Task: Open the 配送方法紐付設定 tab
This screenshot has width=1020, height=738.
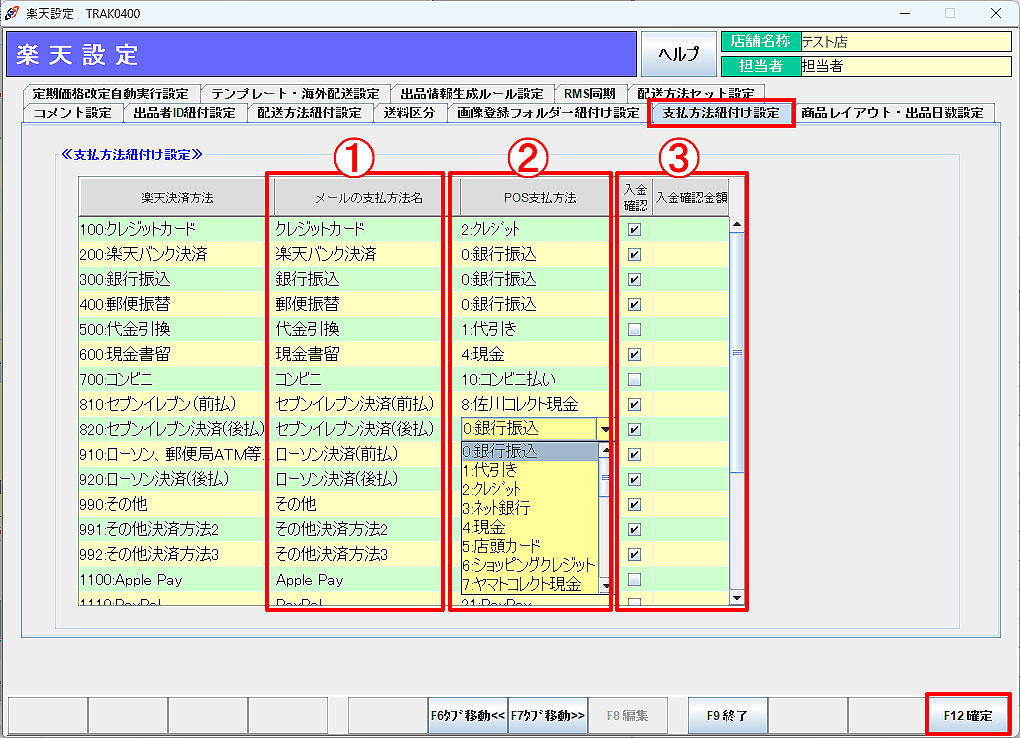Action: coord(309,112)
